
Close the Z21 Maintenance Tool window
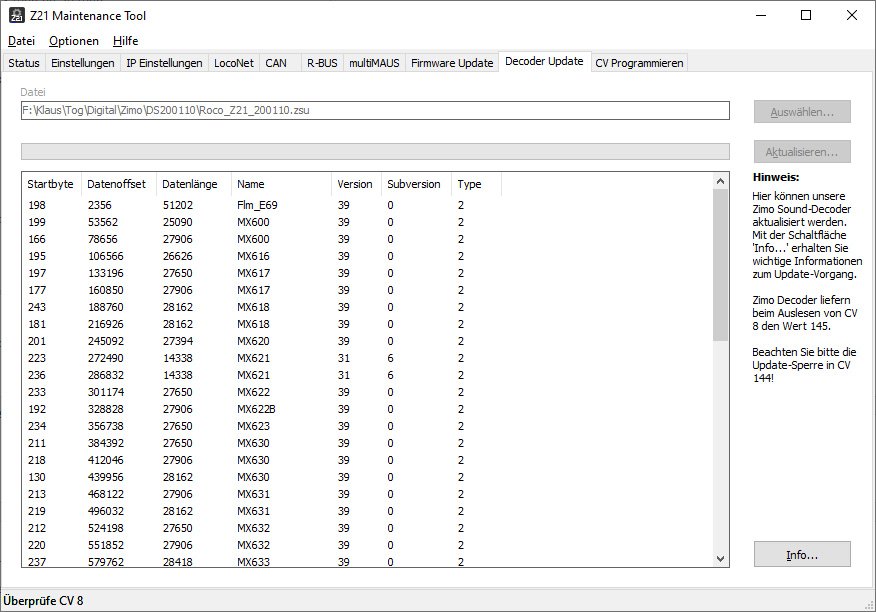(x=851, y=15)
